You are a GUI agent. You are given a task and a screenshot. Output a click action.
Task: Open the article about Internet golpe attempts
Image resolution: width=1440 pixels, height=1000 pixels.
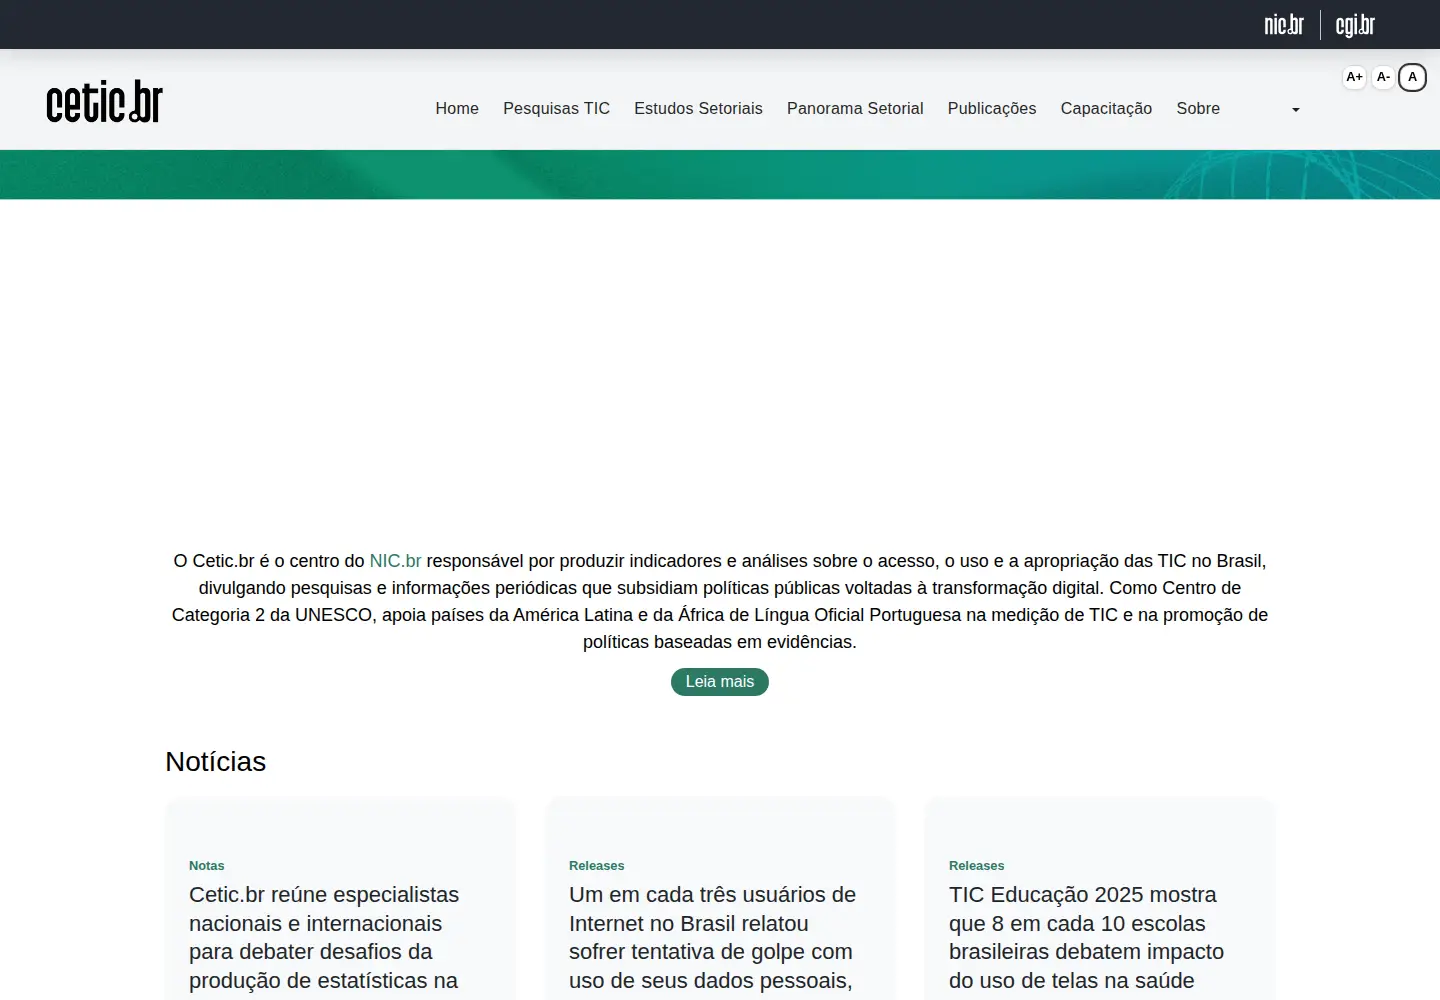coord(712,938)
